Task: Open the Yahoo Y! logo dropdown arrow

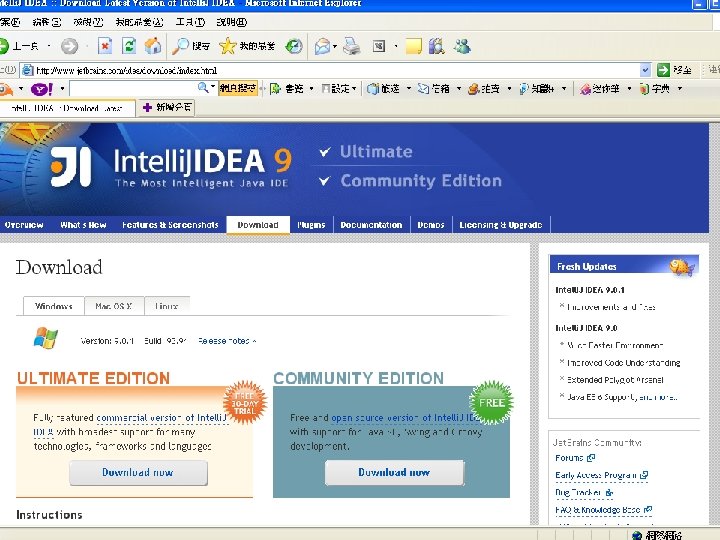Action: [62, 89]
